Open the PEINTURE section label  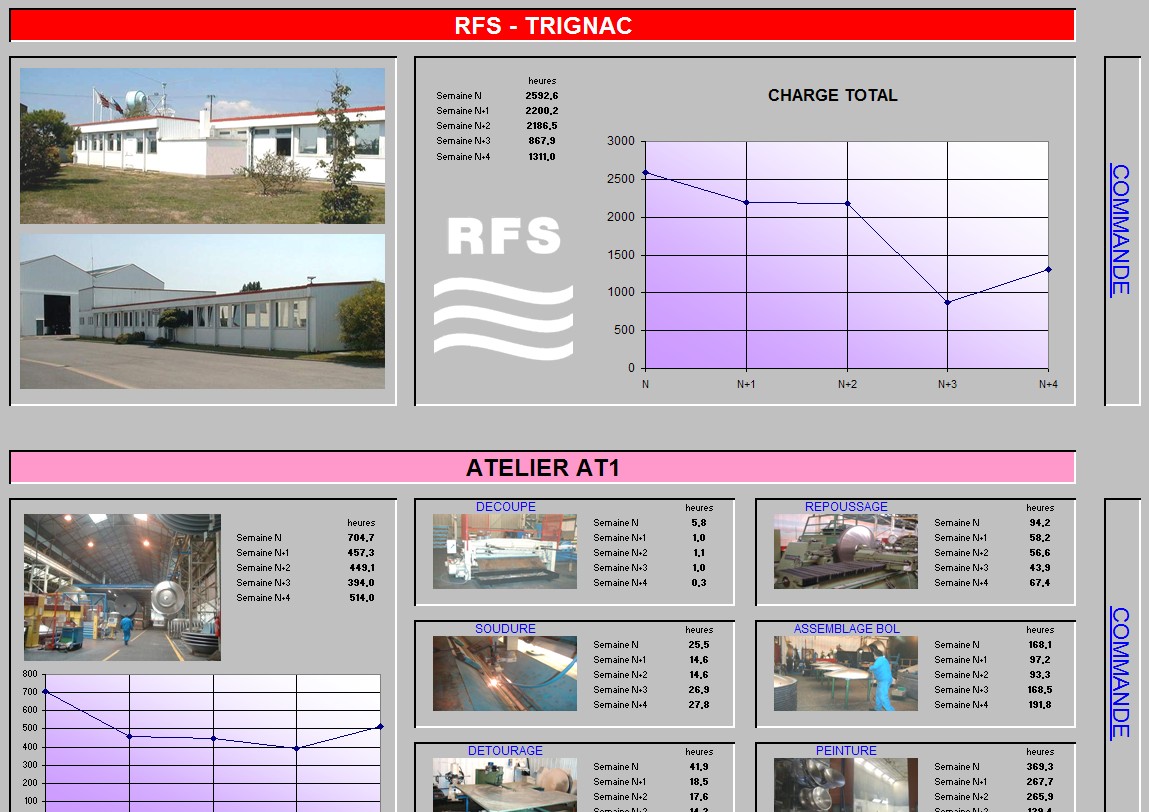(x=846, y=750)
